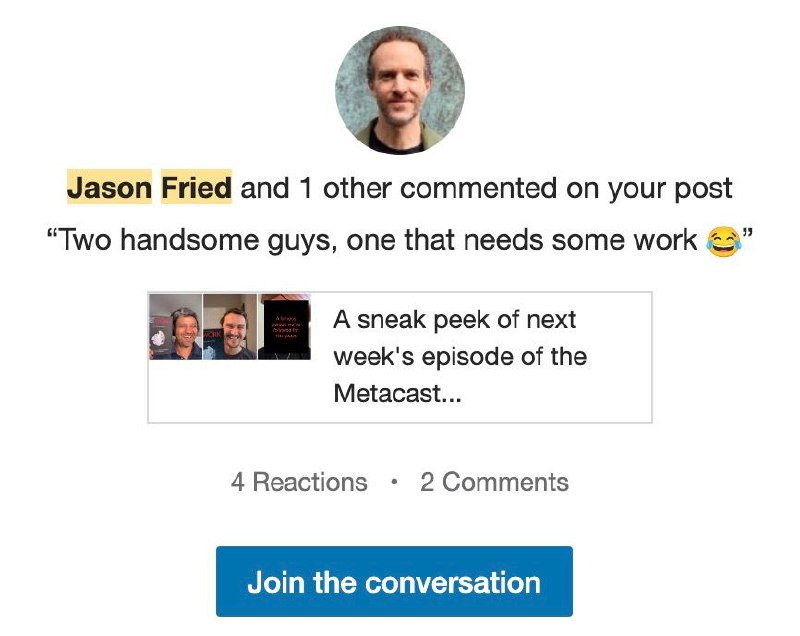
Task: Click the circular profile photo at top
Action: [x=399, y=89]
